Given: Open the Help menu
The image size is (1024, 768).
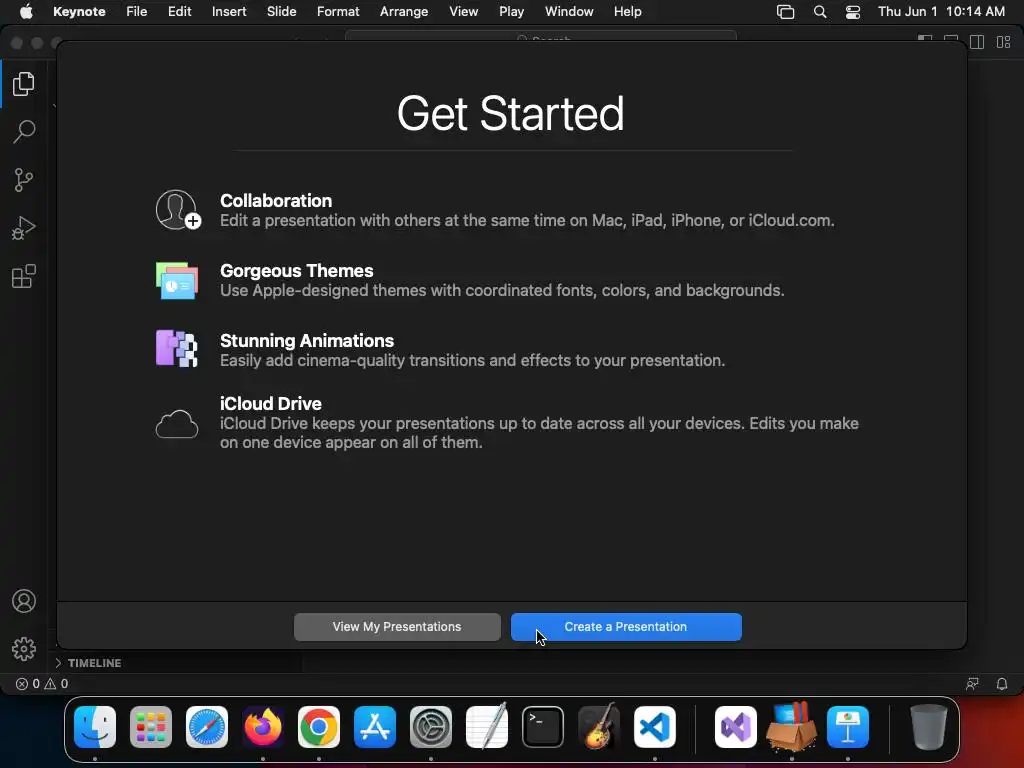Looking at the screenshot, I should tap(628, 12).
